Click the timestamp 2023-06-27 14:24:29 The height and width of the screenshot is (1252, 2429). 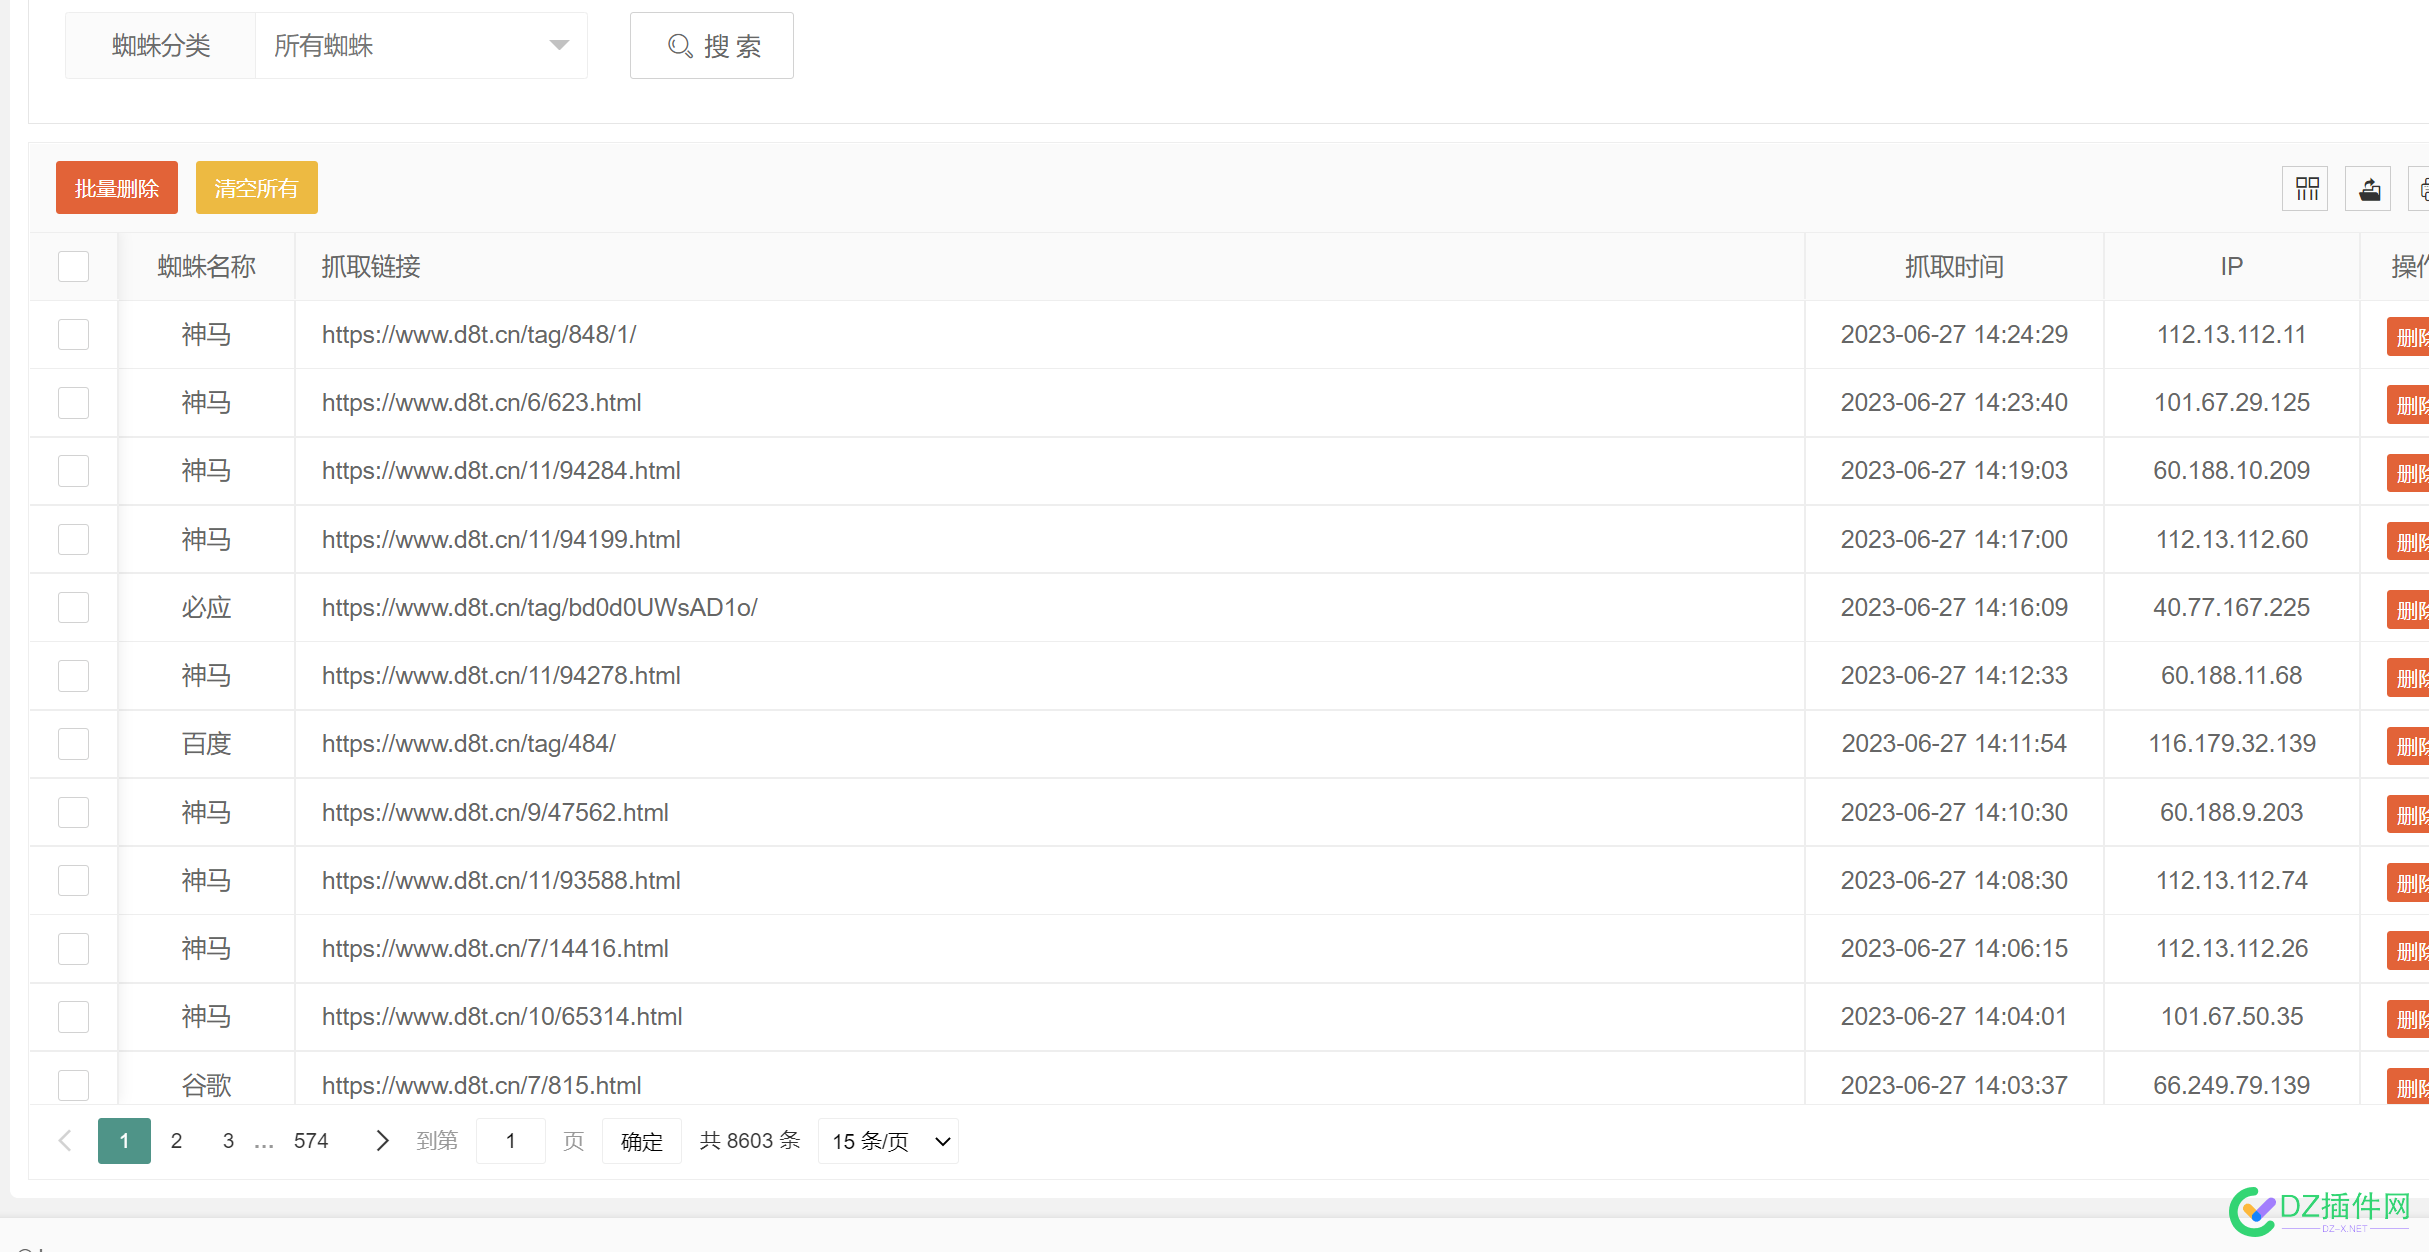point(1954,335)
